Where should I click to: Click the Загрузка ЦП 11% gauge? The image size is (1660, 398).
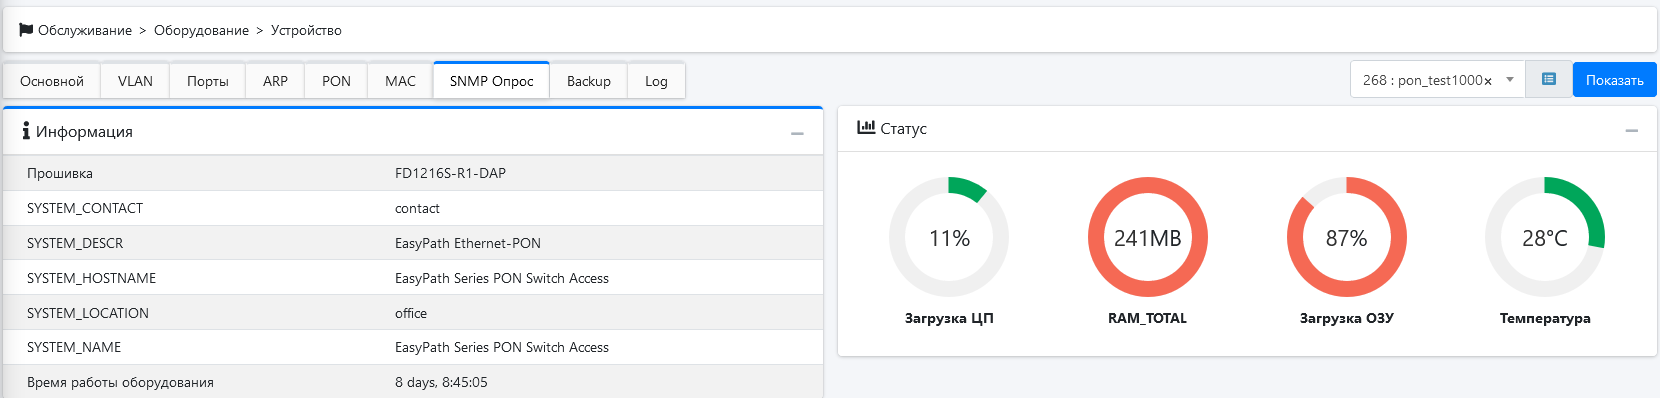[949, 238]
